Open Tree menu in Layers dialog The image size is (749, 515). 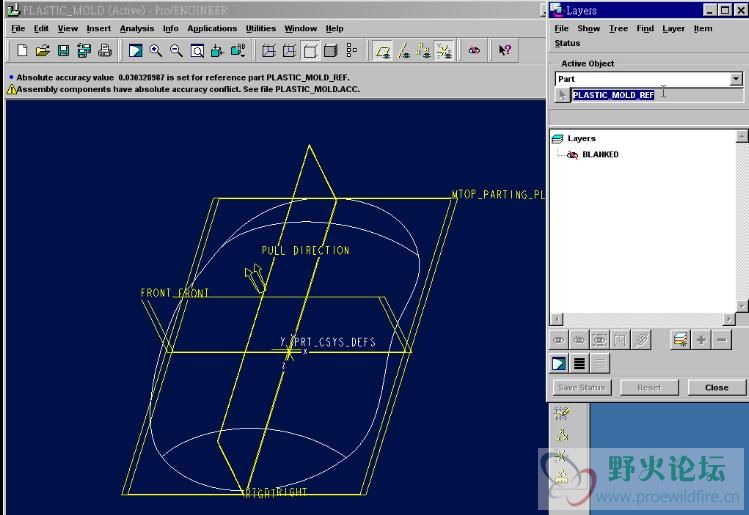pos(618,28)
